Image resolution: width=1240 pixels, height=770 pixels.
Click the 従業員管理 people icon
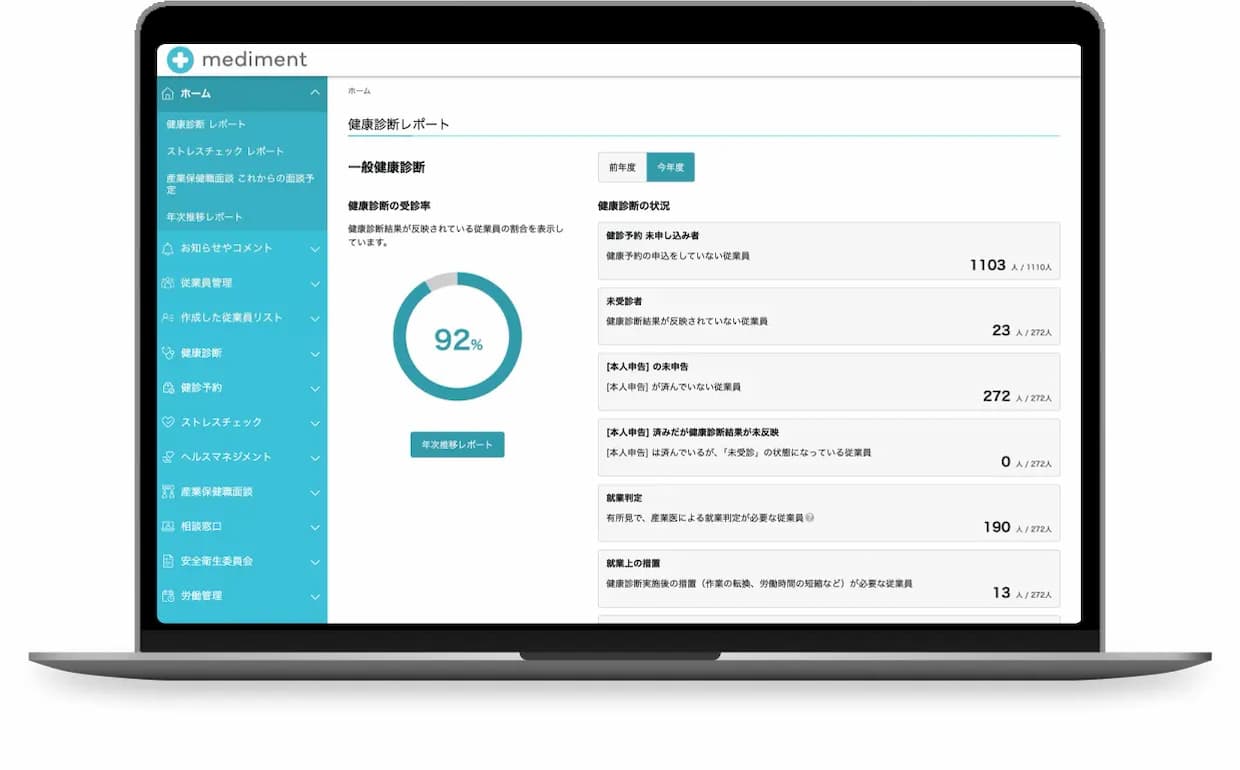[x=168, y=283]
